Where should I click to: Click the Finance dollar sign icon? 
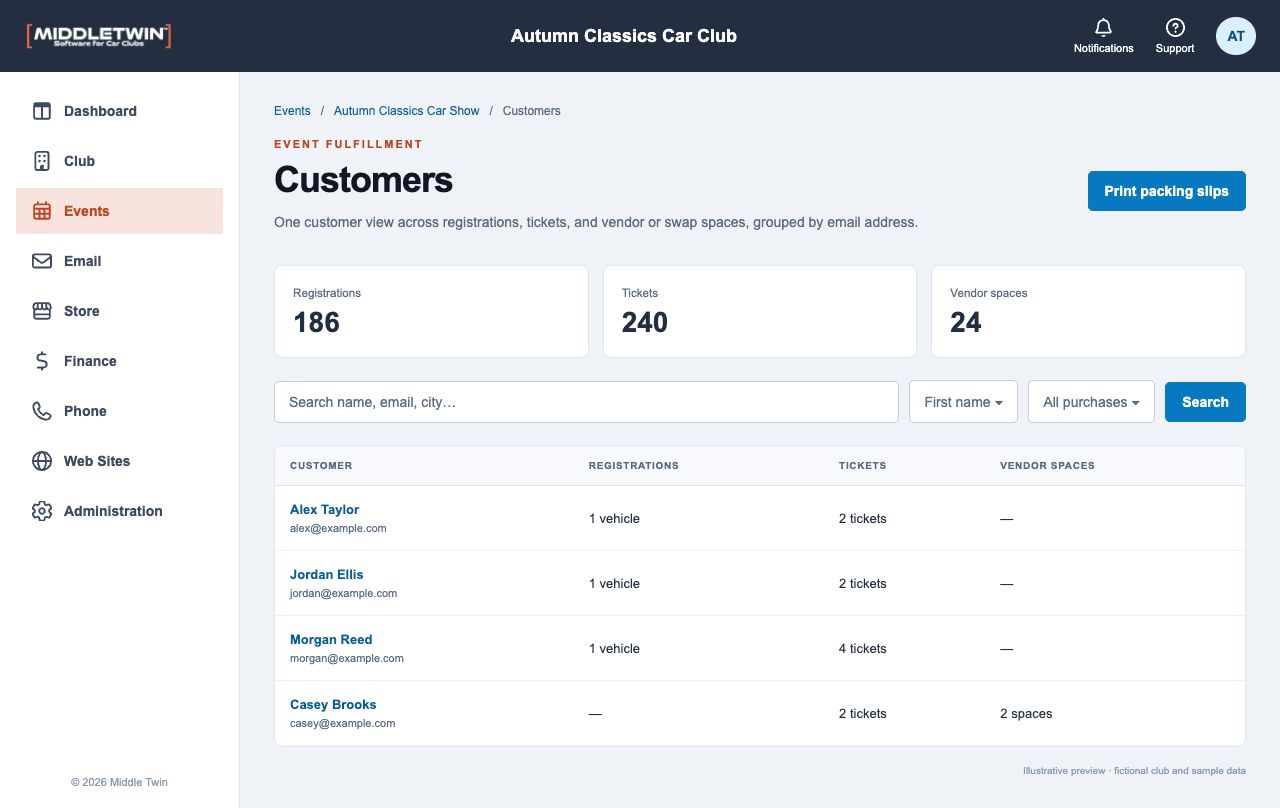(x=42, y=361)
